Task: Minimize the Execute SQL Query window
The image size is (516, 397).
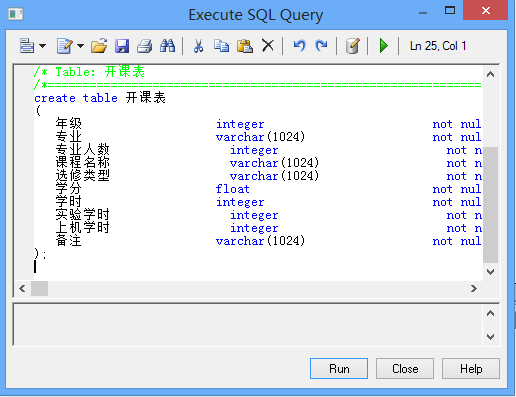Action: tap(423, 13)
